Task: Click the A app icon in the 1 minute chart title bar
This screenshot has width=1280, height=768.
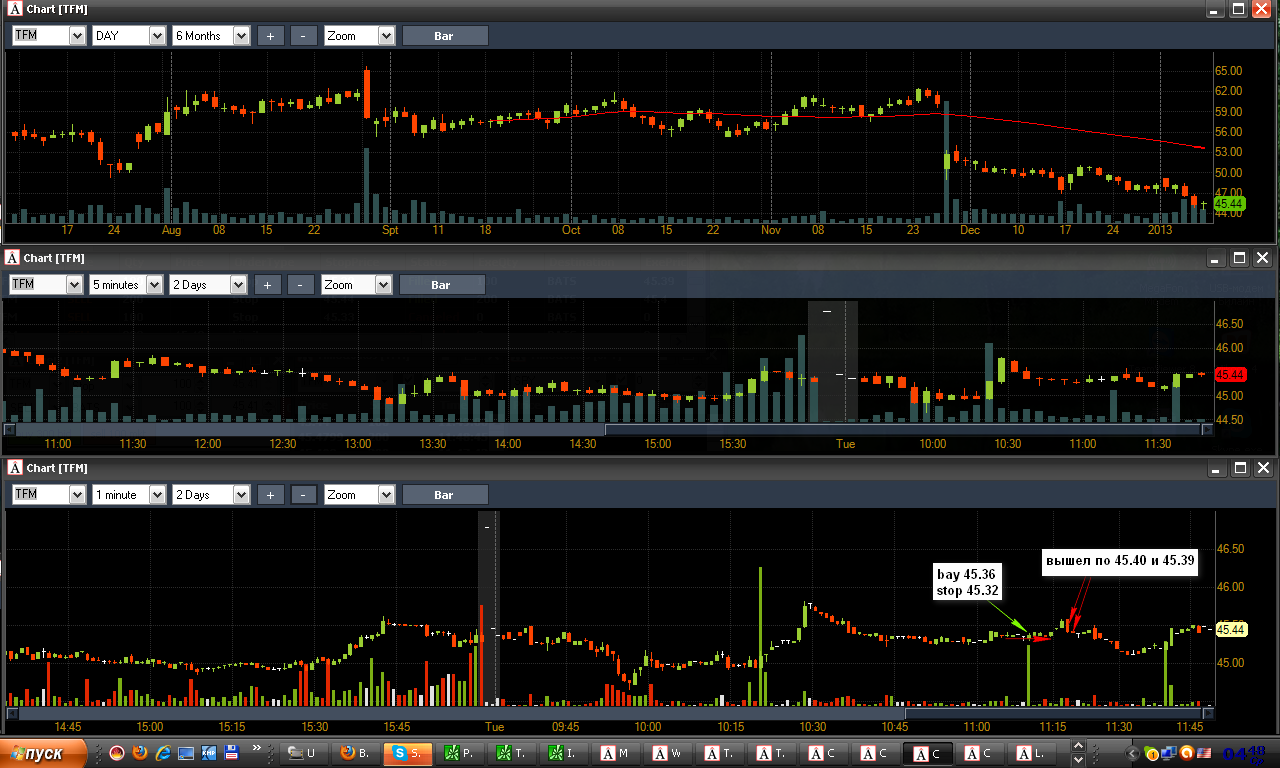Action: (14, 468)
